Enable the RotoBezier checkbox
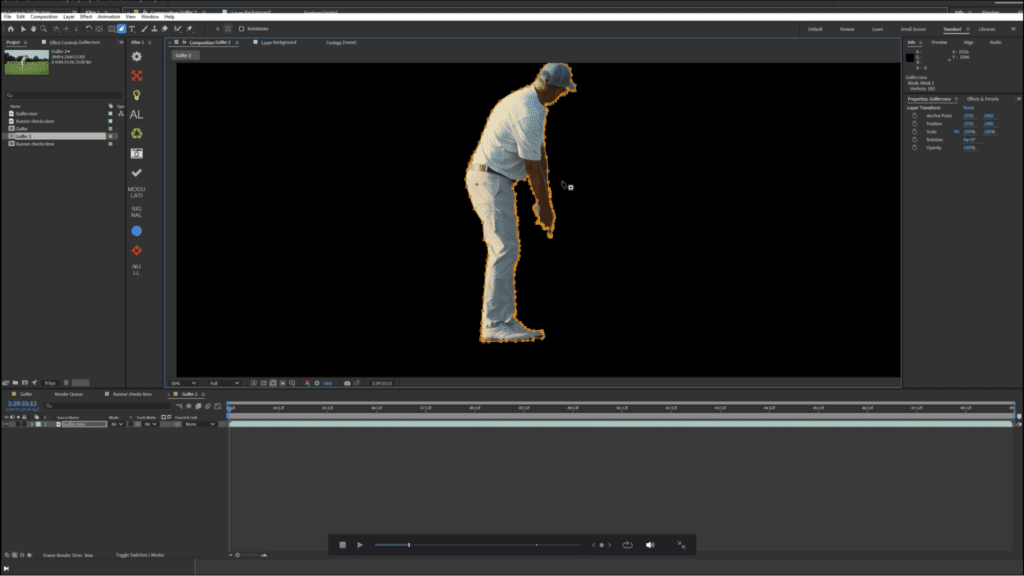1024x576 pixels. point(241,29)
